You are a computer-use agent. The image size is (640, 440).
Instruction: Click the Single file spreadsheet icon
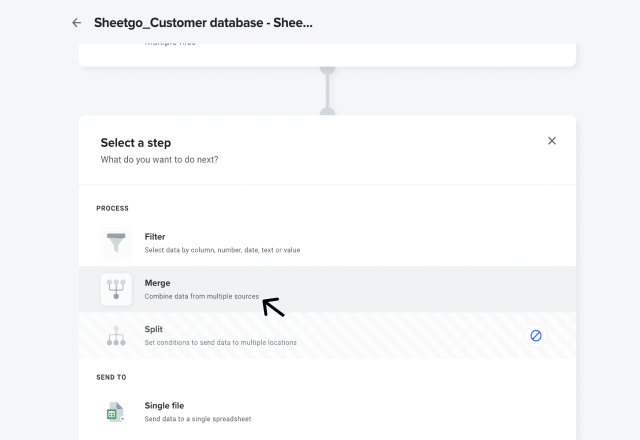[x=116, y=412]
